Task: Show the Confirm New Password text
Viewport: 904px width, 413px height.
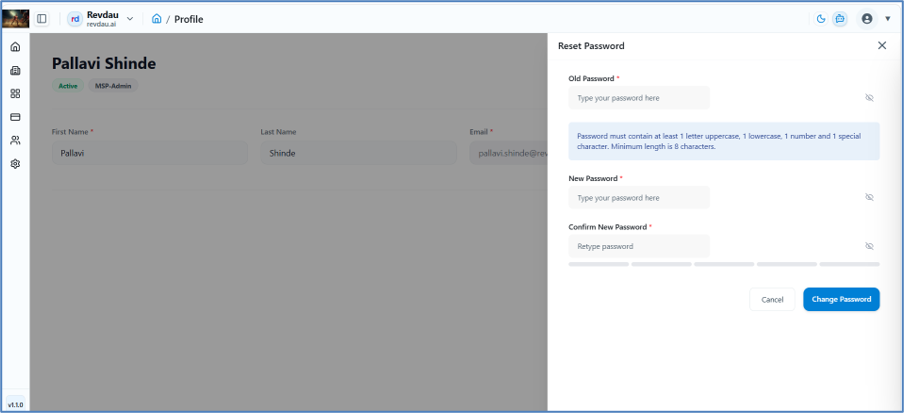Action: [869, 246]
